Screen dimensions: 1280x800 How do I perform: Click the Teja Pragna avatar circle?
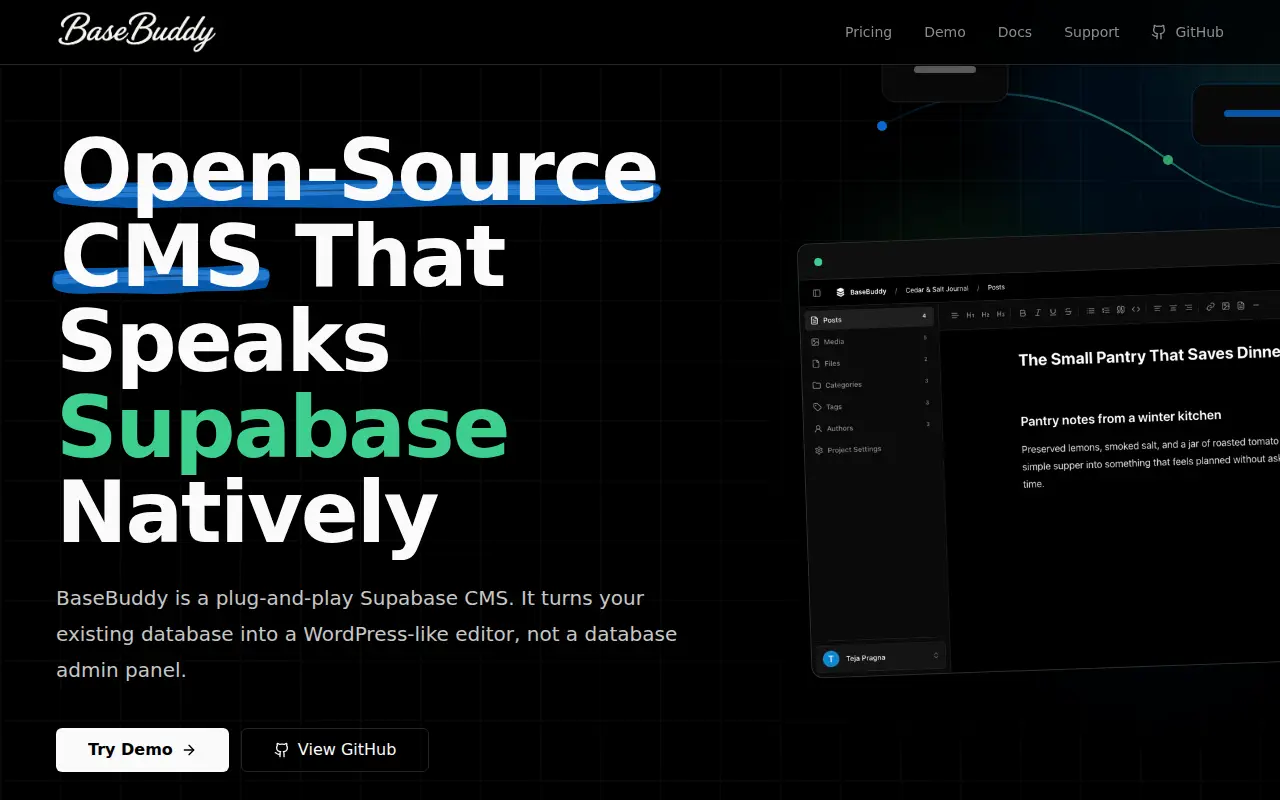pyautogui.click(x=831, y=659)
